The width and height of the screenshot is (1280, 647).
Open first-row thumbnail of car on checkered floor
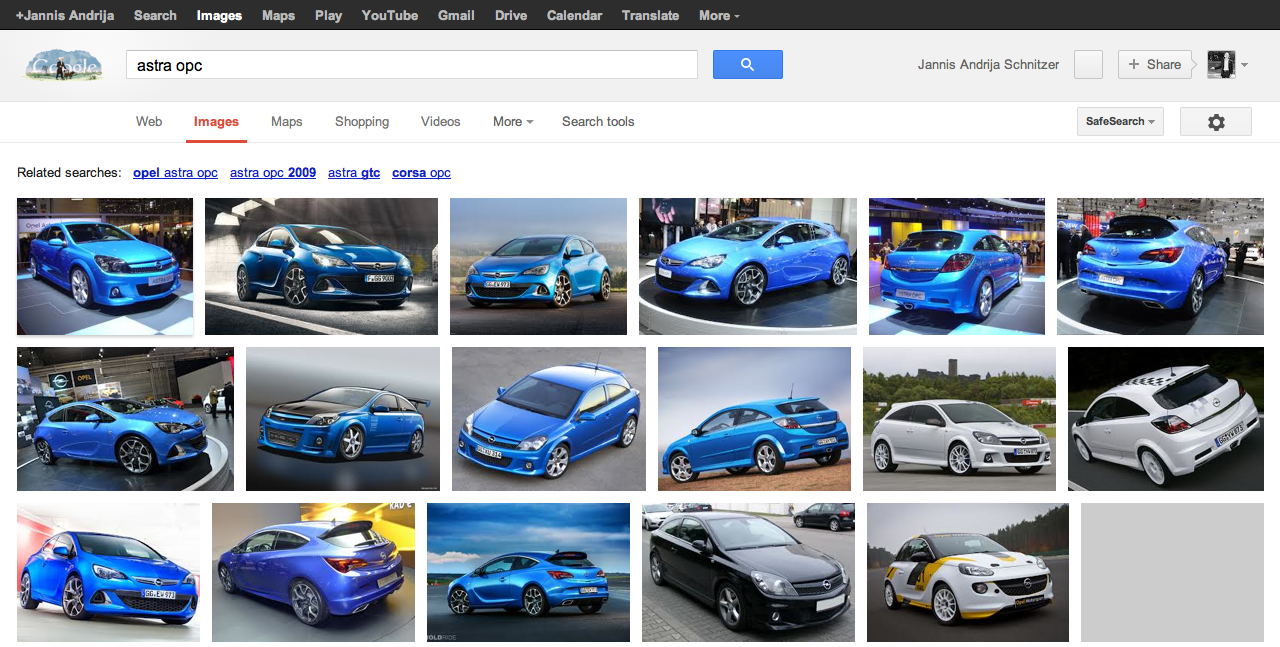(105, 266)
